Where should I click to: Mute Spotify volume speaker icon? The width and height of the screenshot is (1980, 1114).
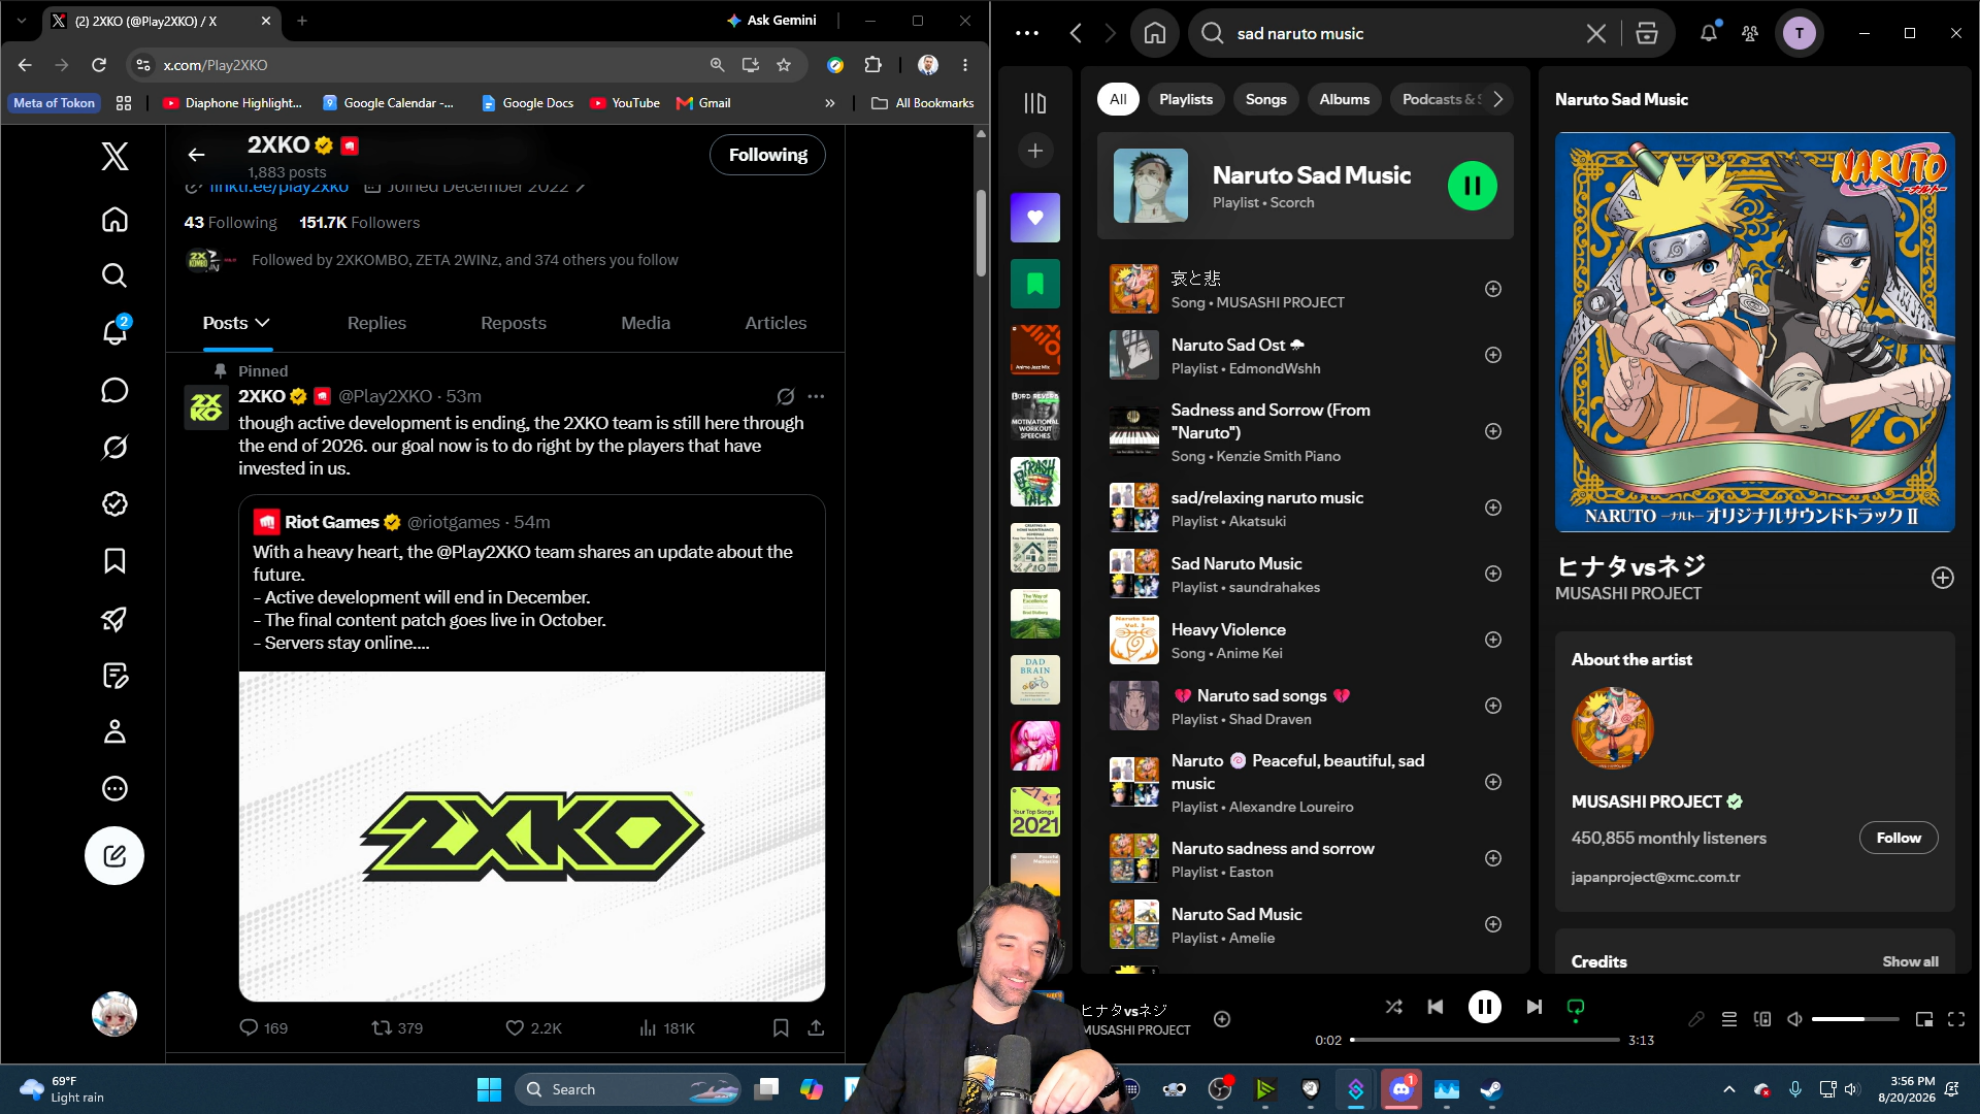tap(1795, 1019)
